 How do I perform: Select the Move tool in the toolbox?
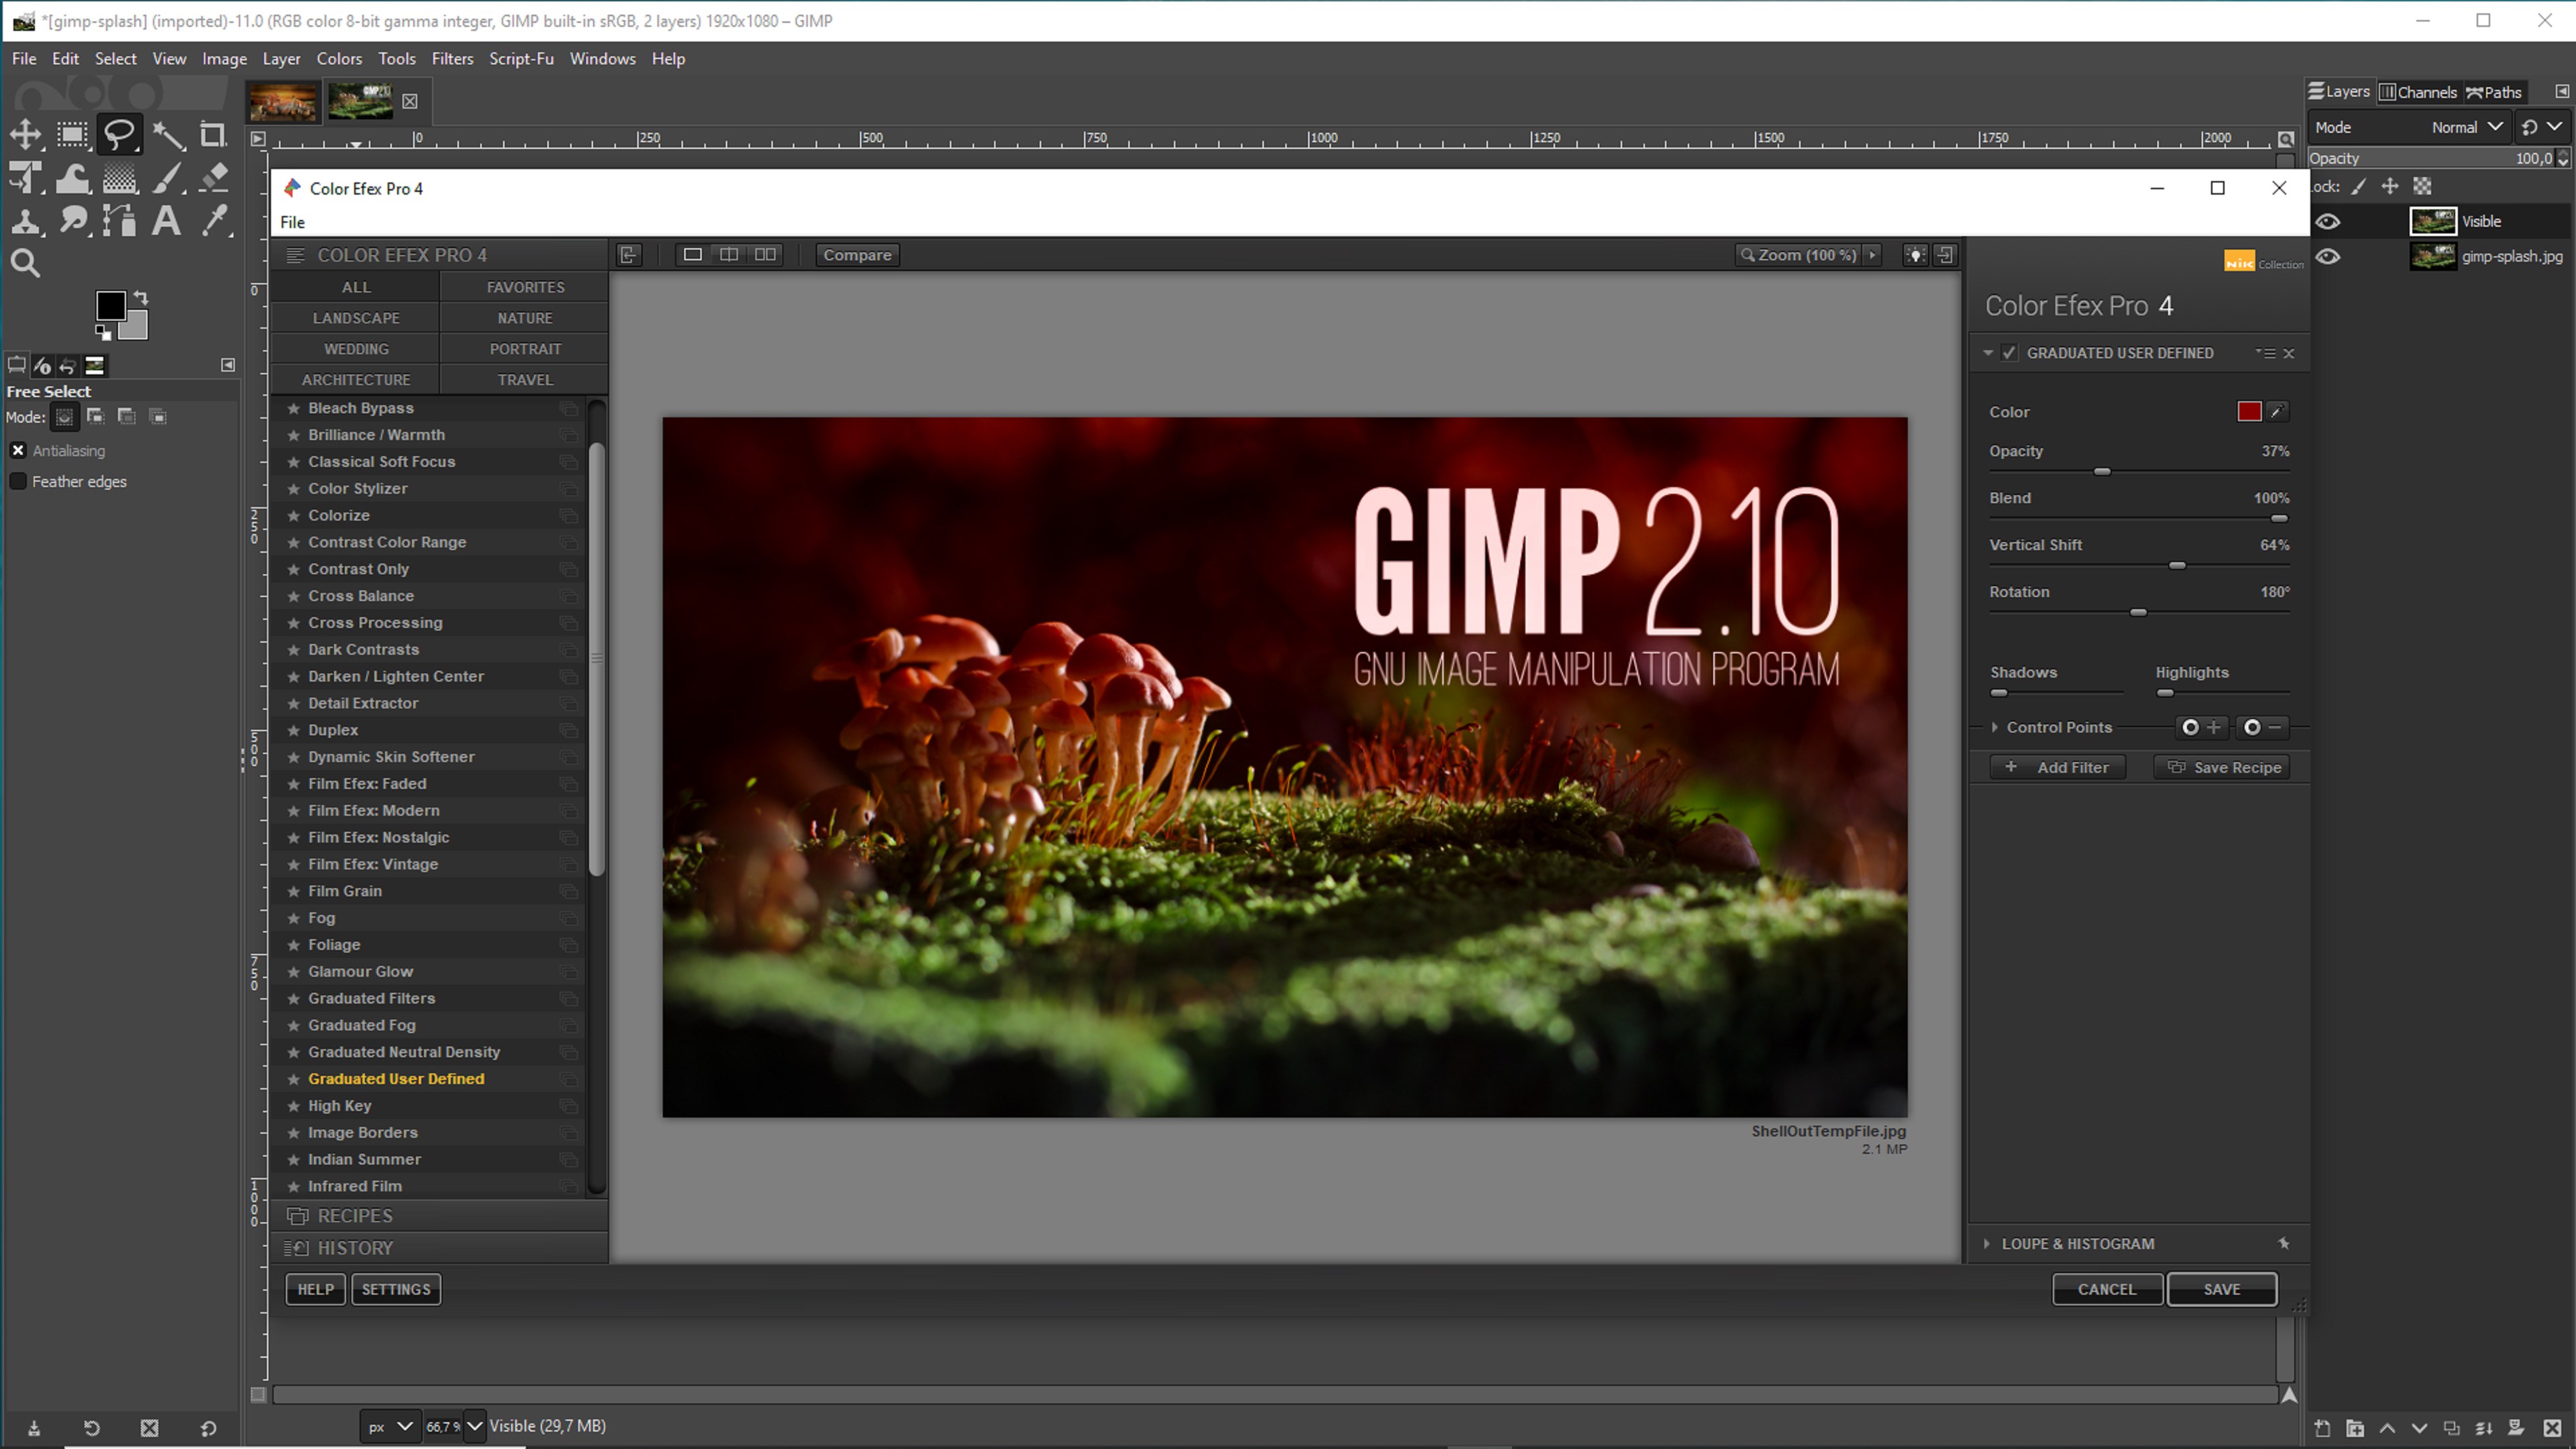click(x=26, y=134)
